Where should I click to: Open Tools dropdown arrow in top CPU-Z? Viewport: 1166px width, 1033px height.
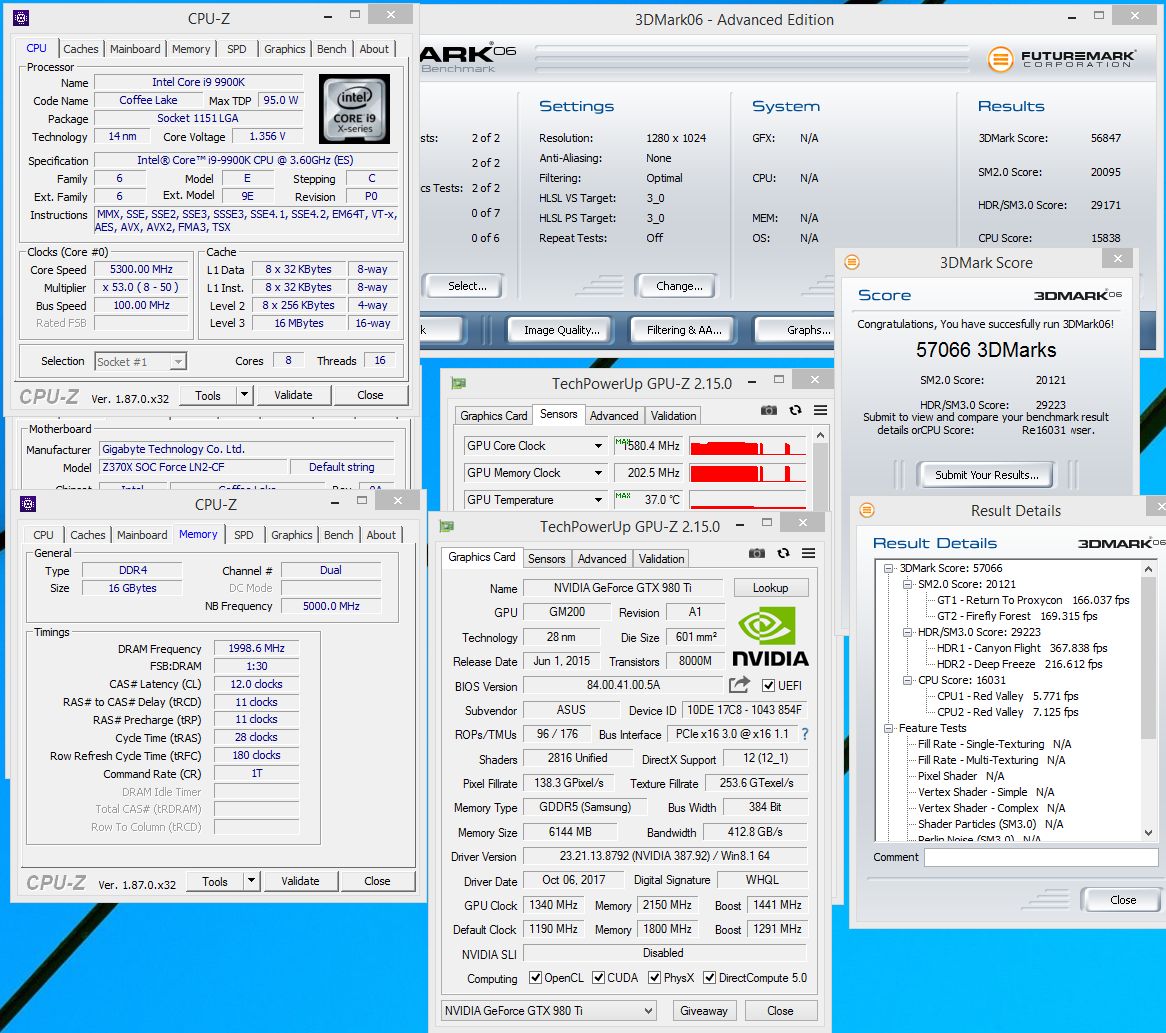pyautogui.click(x=245, y=395)
